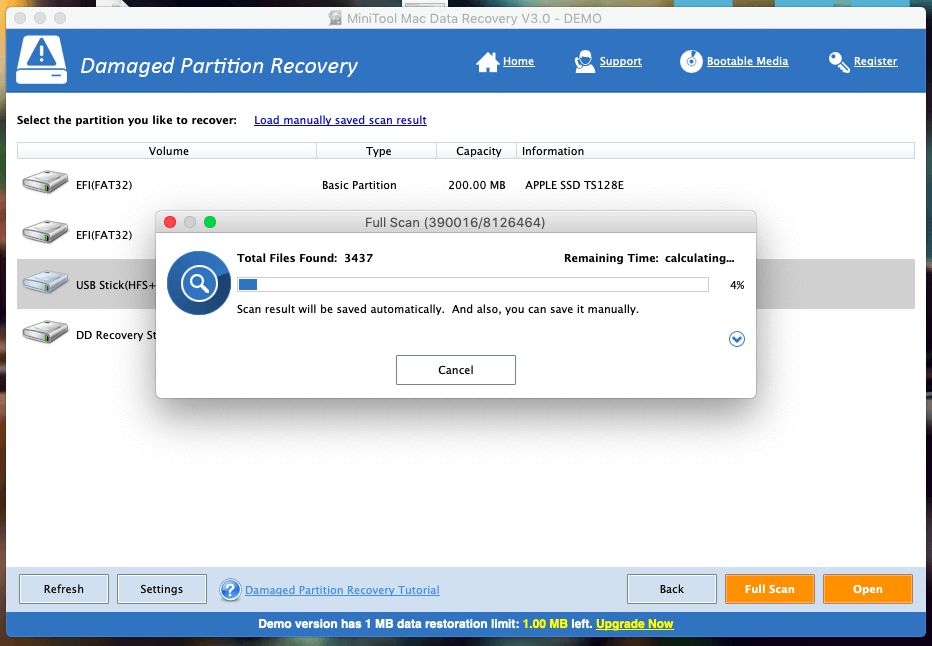Open the Bootable Media link
Screen dimensions: 932x646
point(747,61)
